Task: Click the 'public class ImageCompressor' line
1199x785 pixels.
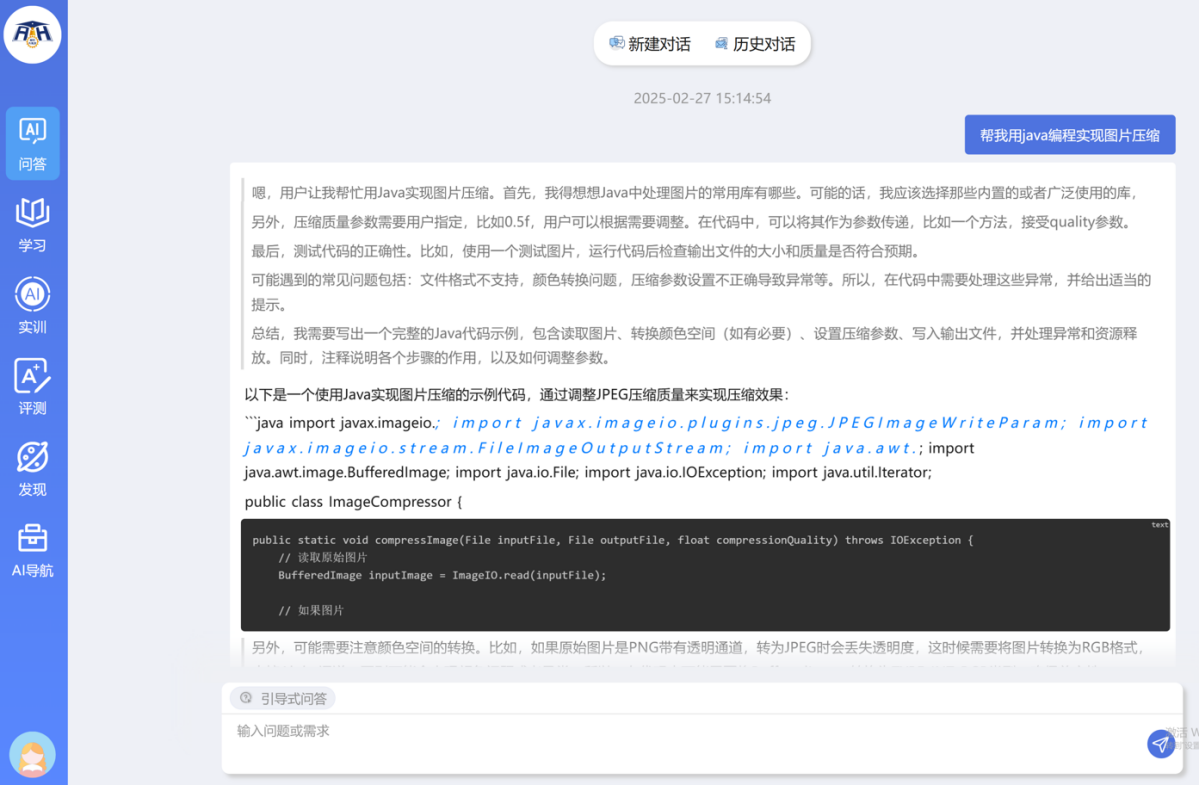Action: pos(354,501)
